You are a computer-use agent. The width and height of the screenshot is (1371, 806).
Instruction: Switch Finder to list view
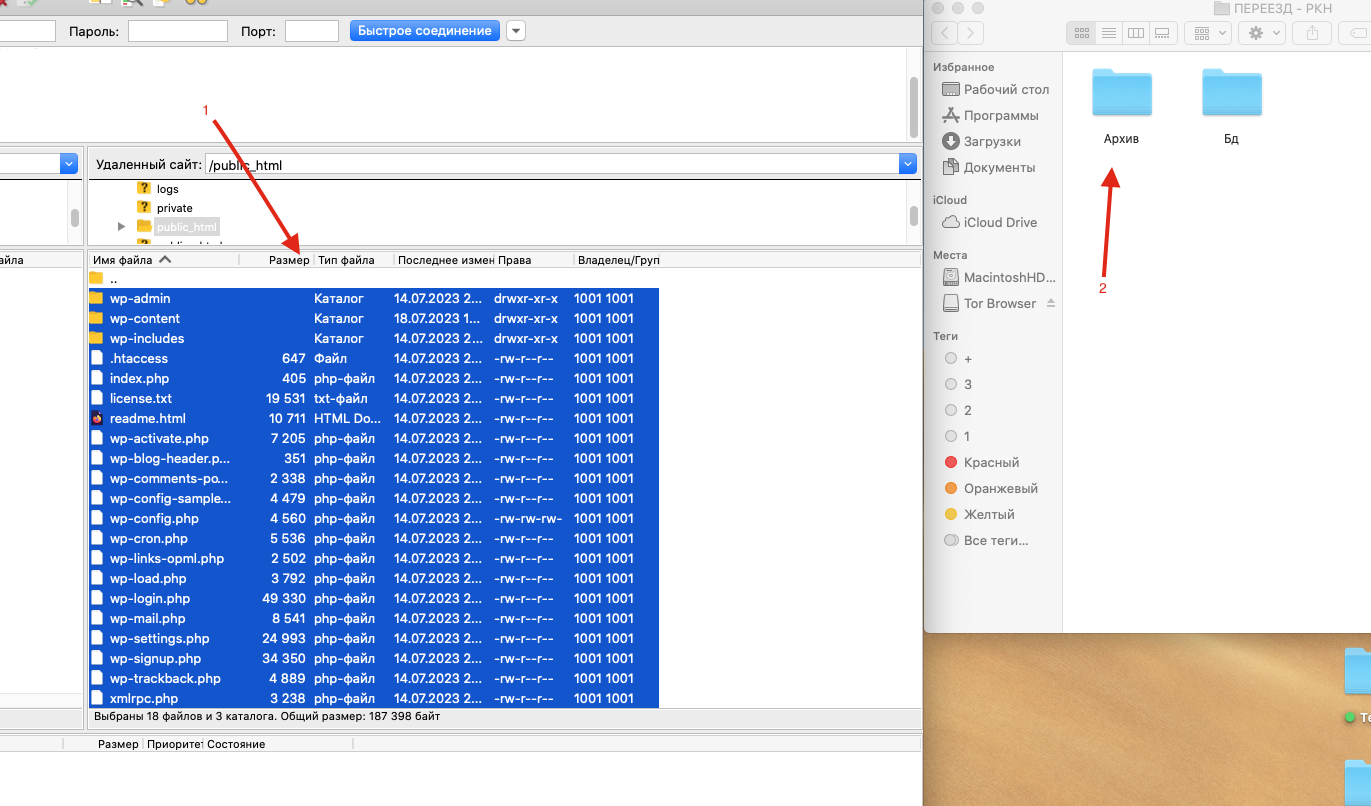click(1108, 33)
